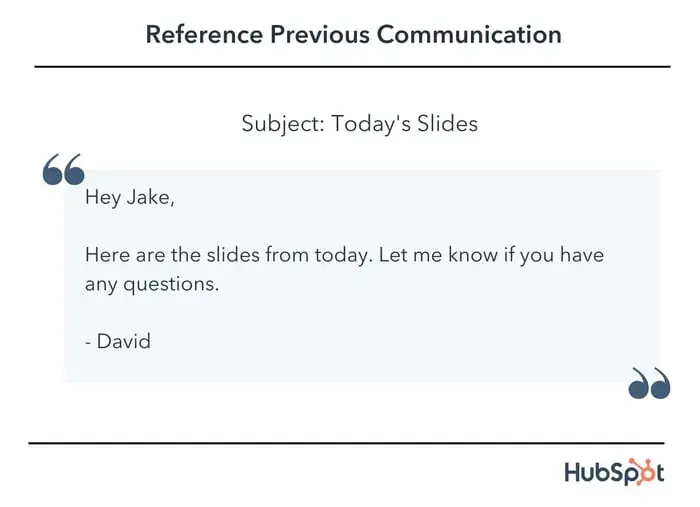
Task: Click empty light blue area below the signature
Action: 350,366
